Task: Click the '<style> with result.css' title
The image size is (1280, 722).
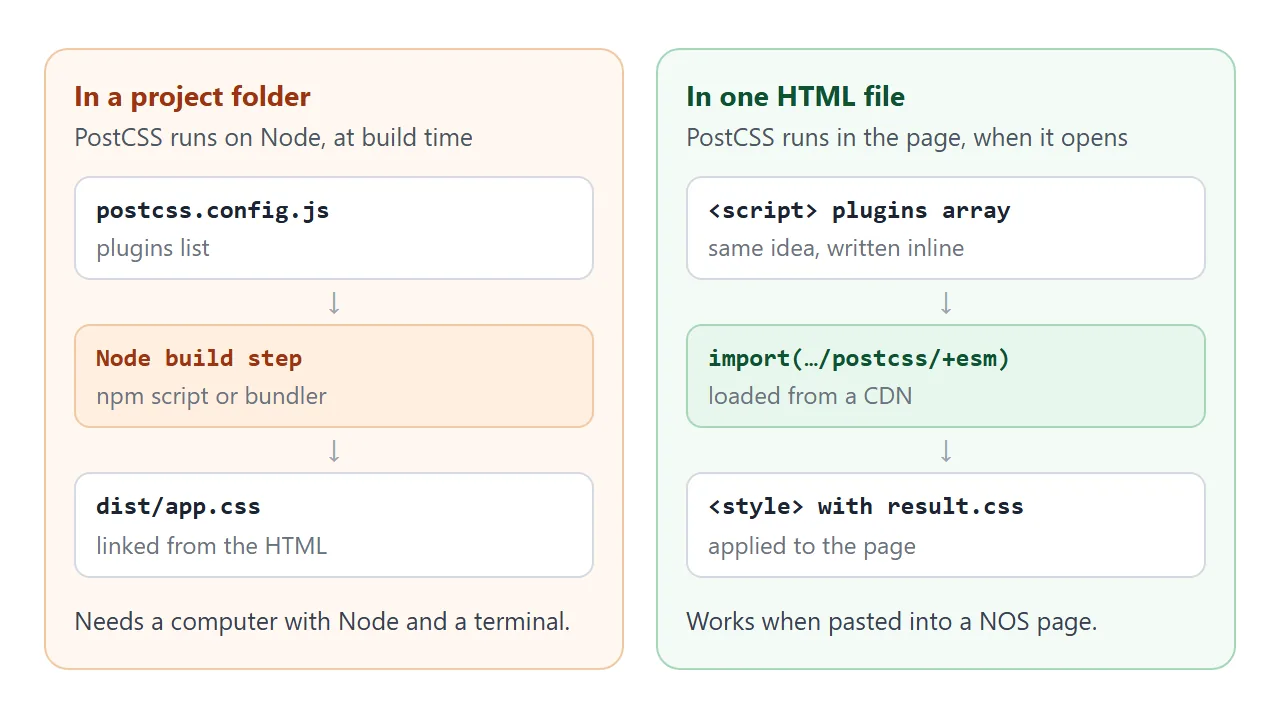Action: tap(866, 506)
